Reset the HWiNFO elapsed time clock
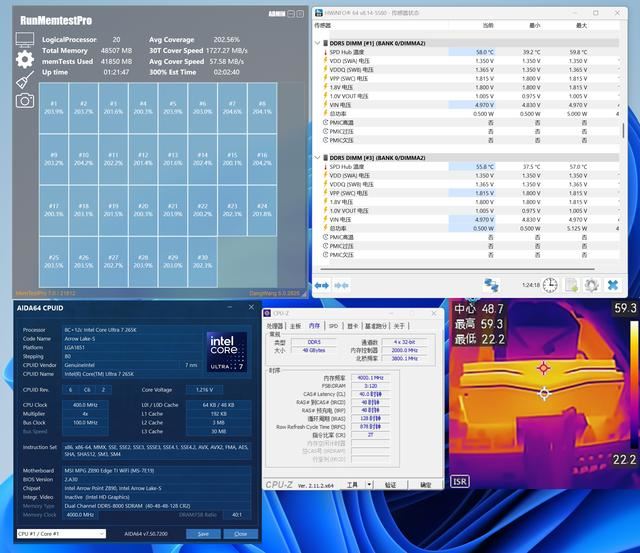The width and height of the screenshot is (640, 553). click(550, 285)
